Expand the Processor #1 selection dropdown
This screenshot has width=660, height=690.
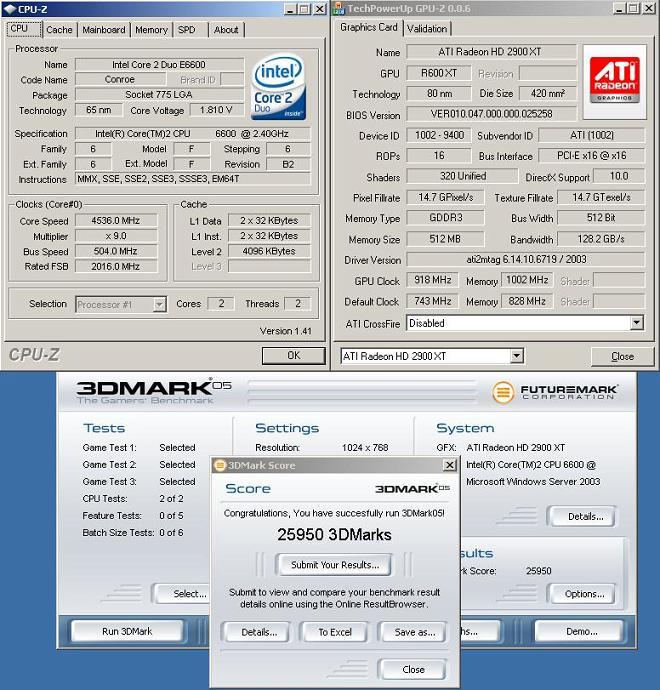pos(159,304)
